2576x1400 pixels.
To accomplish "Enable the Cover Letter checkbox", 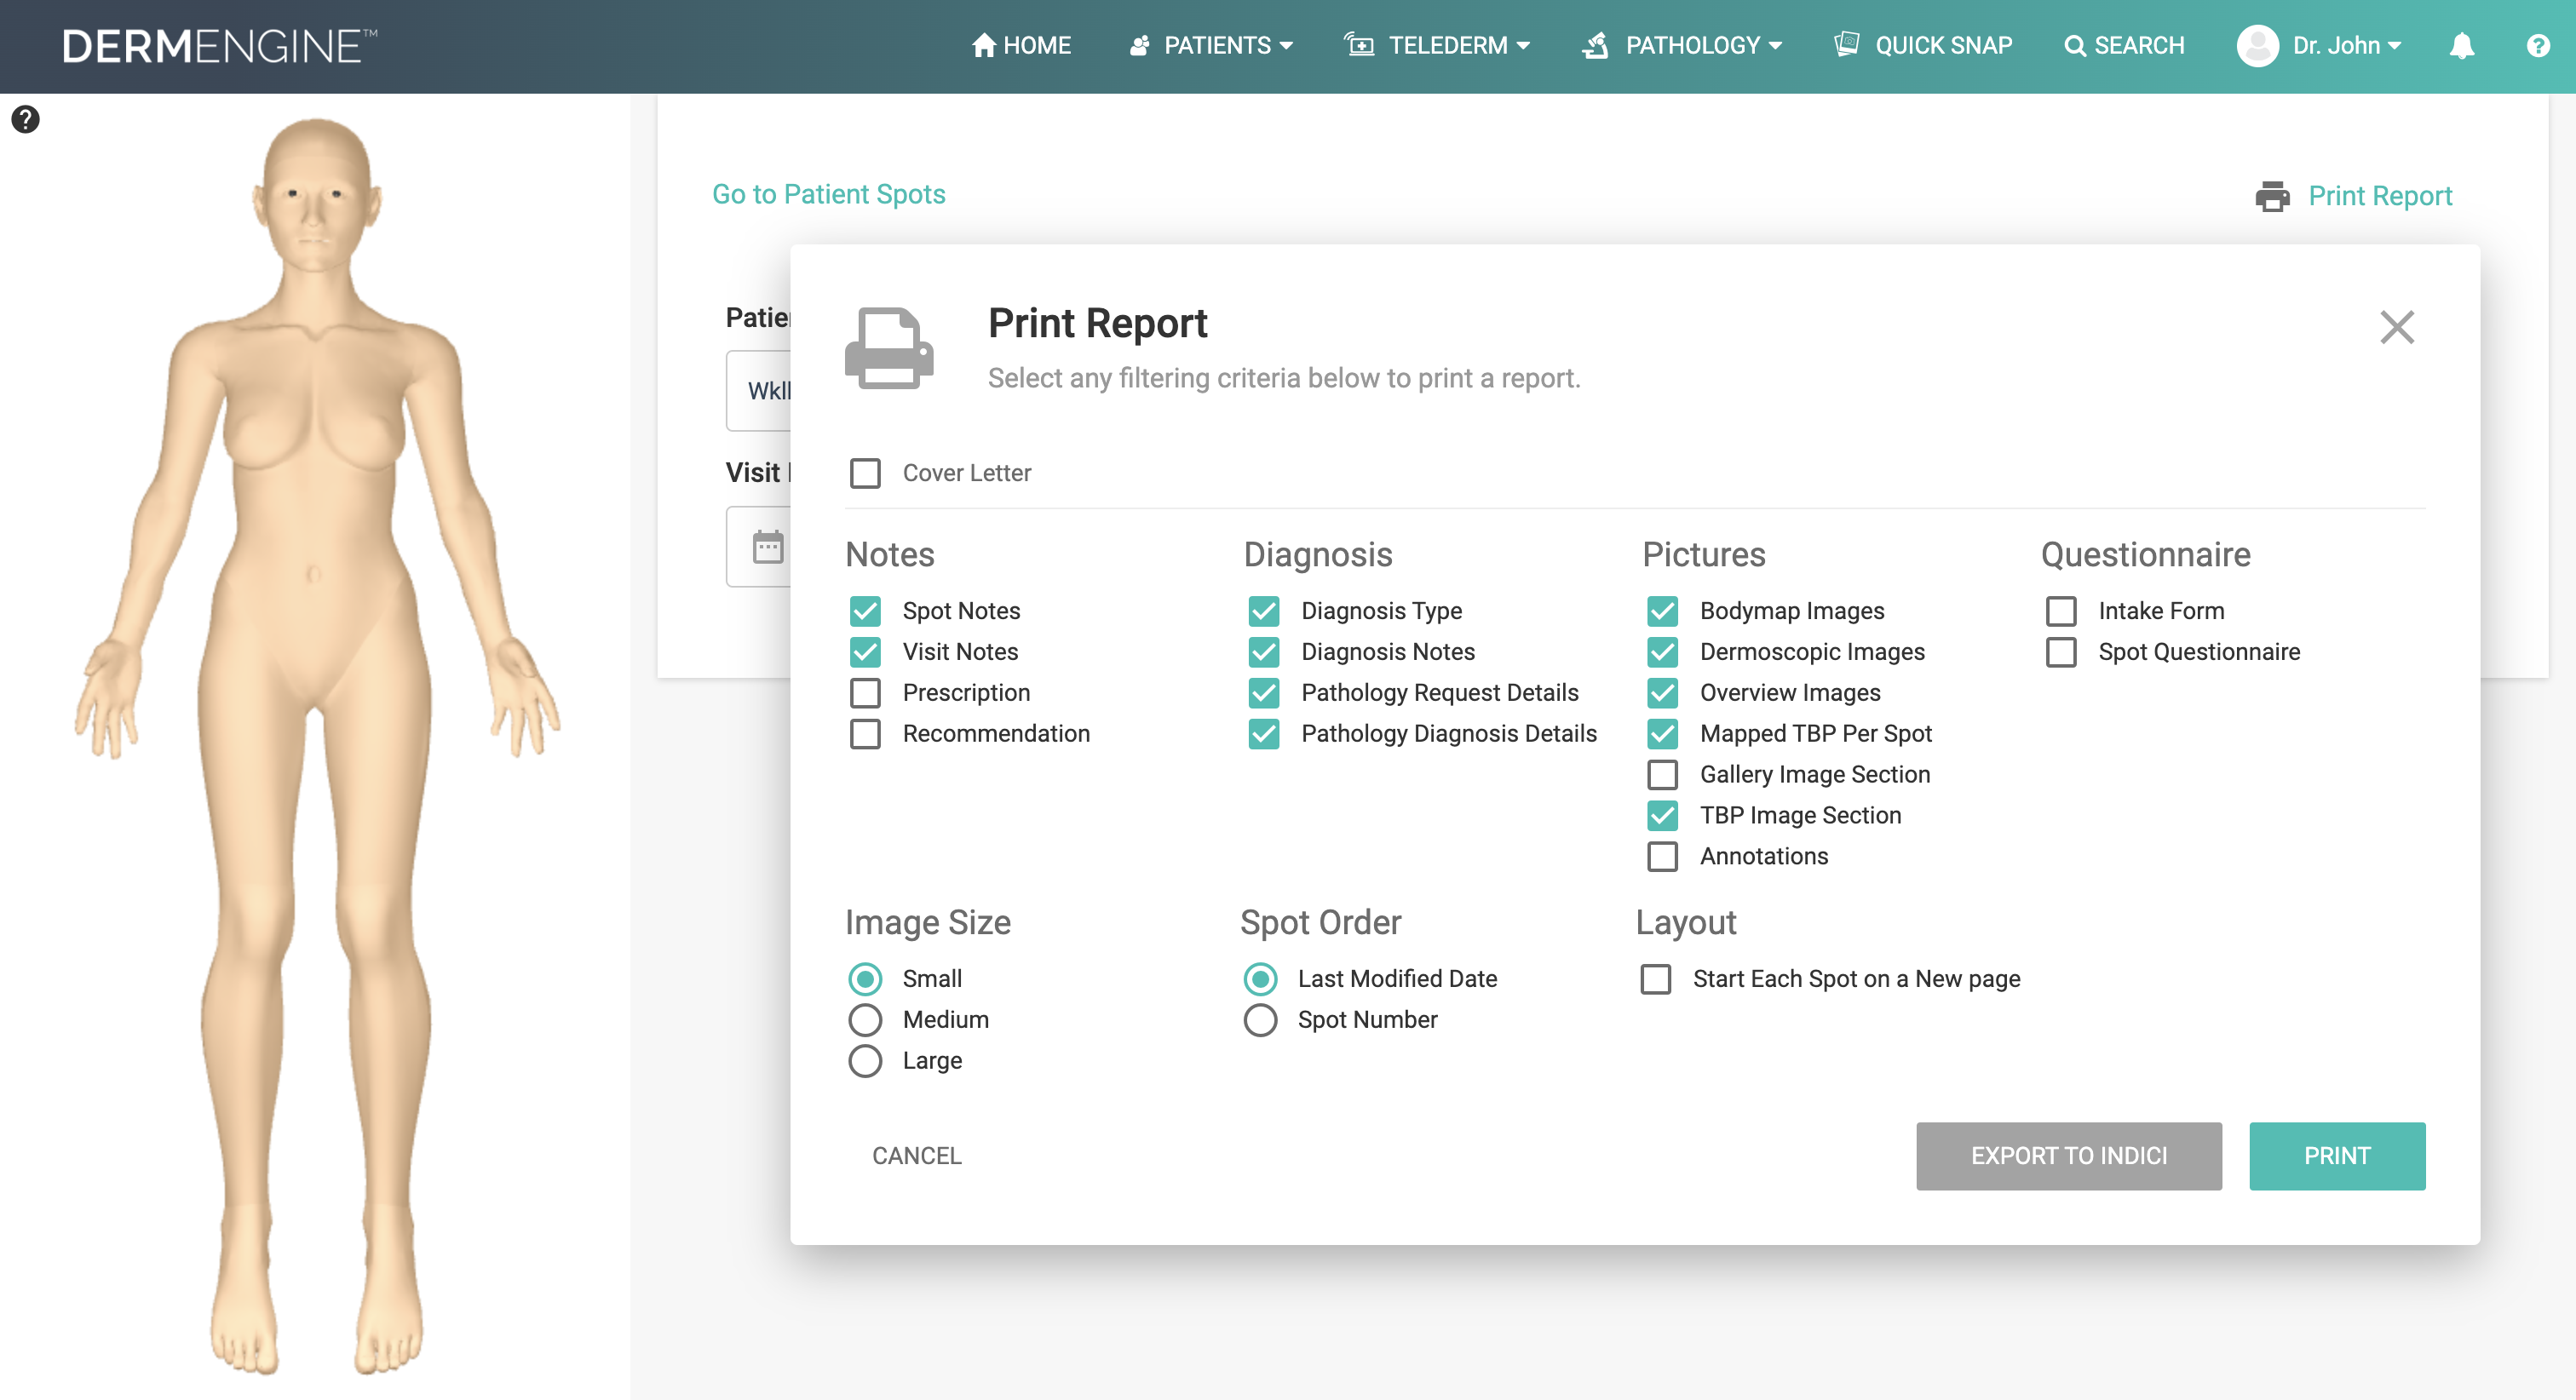I will pyautogui.click(x=865, y=473).
